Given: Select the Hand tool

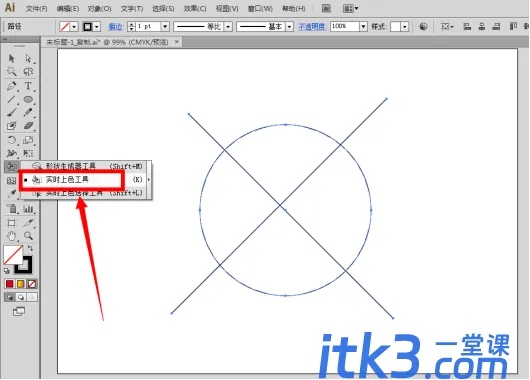Looking at the screenshot, I should [x=11, y=236].
